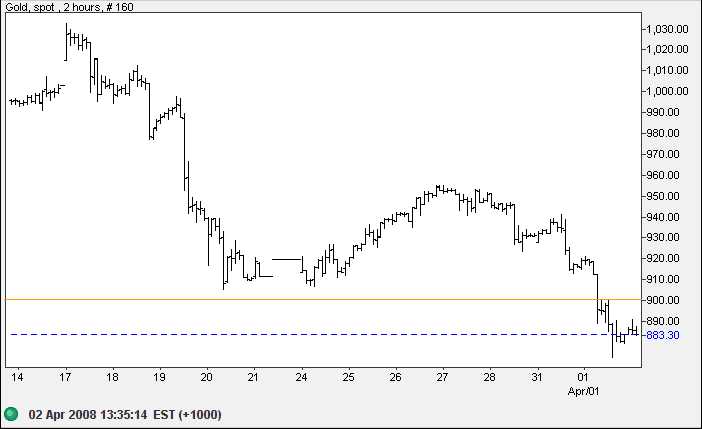The width and height of the screenshot is (702, 429).
Task: Click the date label 01 on time axis
Action: pos(583,378)
